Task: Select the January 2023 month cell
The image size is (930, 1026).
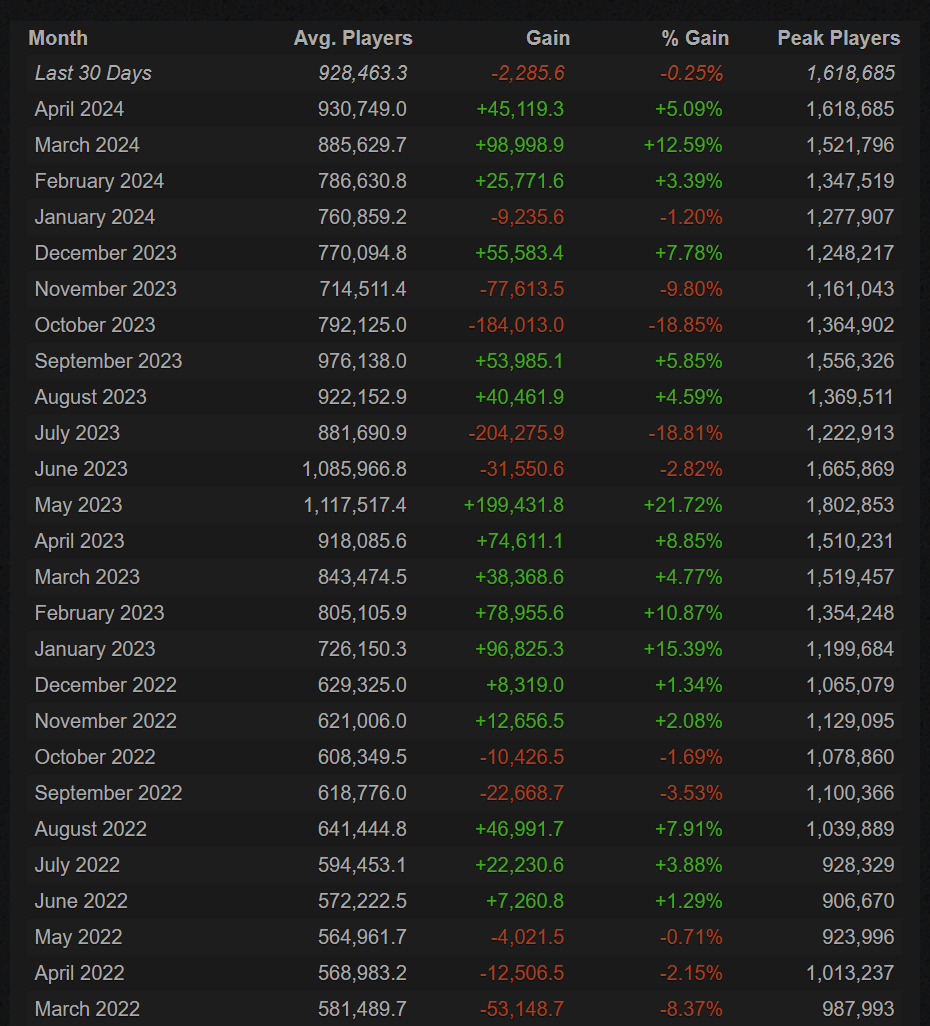Action: tap(95, 649)
